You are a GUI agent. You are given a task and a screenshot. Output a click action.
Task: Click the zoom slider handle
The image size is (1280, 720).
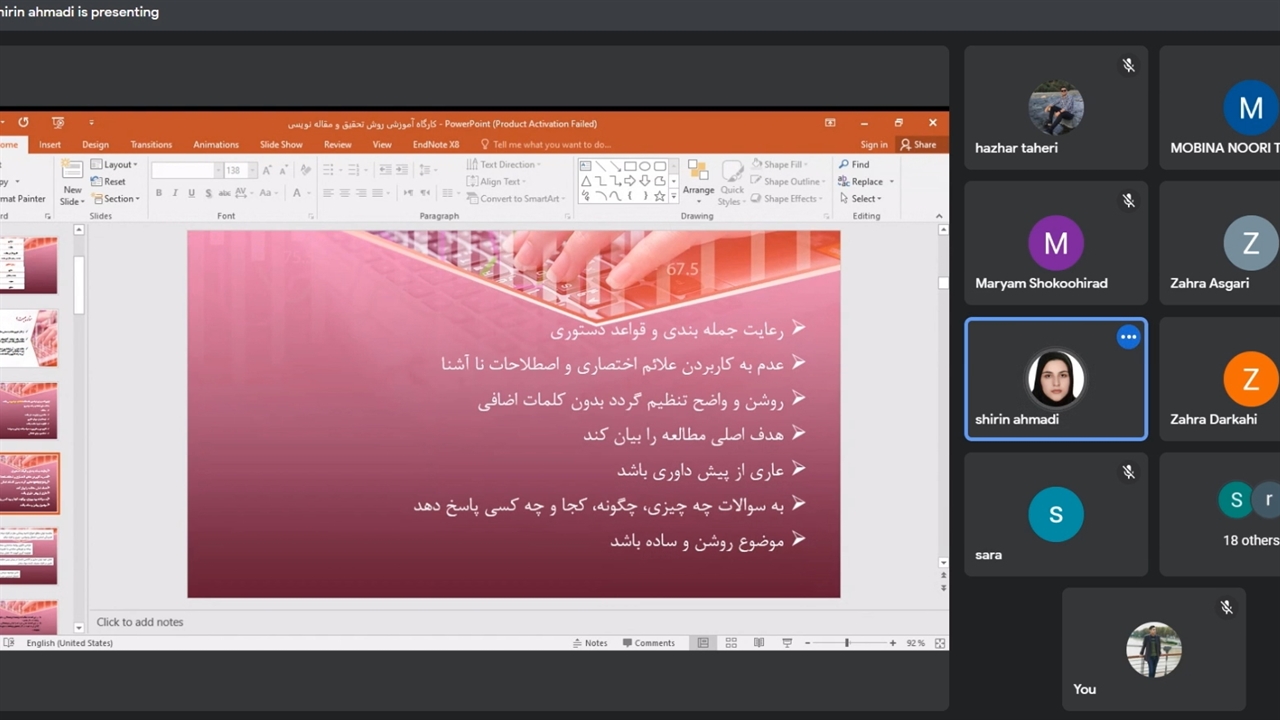point(847,643)
